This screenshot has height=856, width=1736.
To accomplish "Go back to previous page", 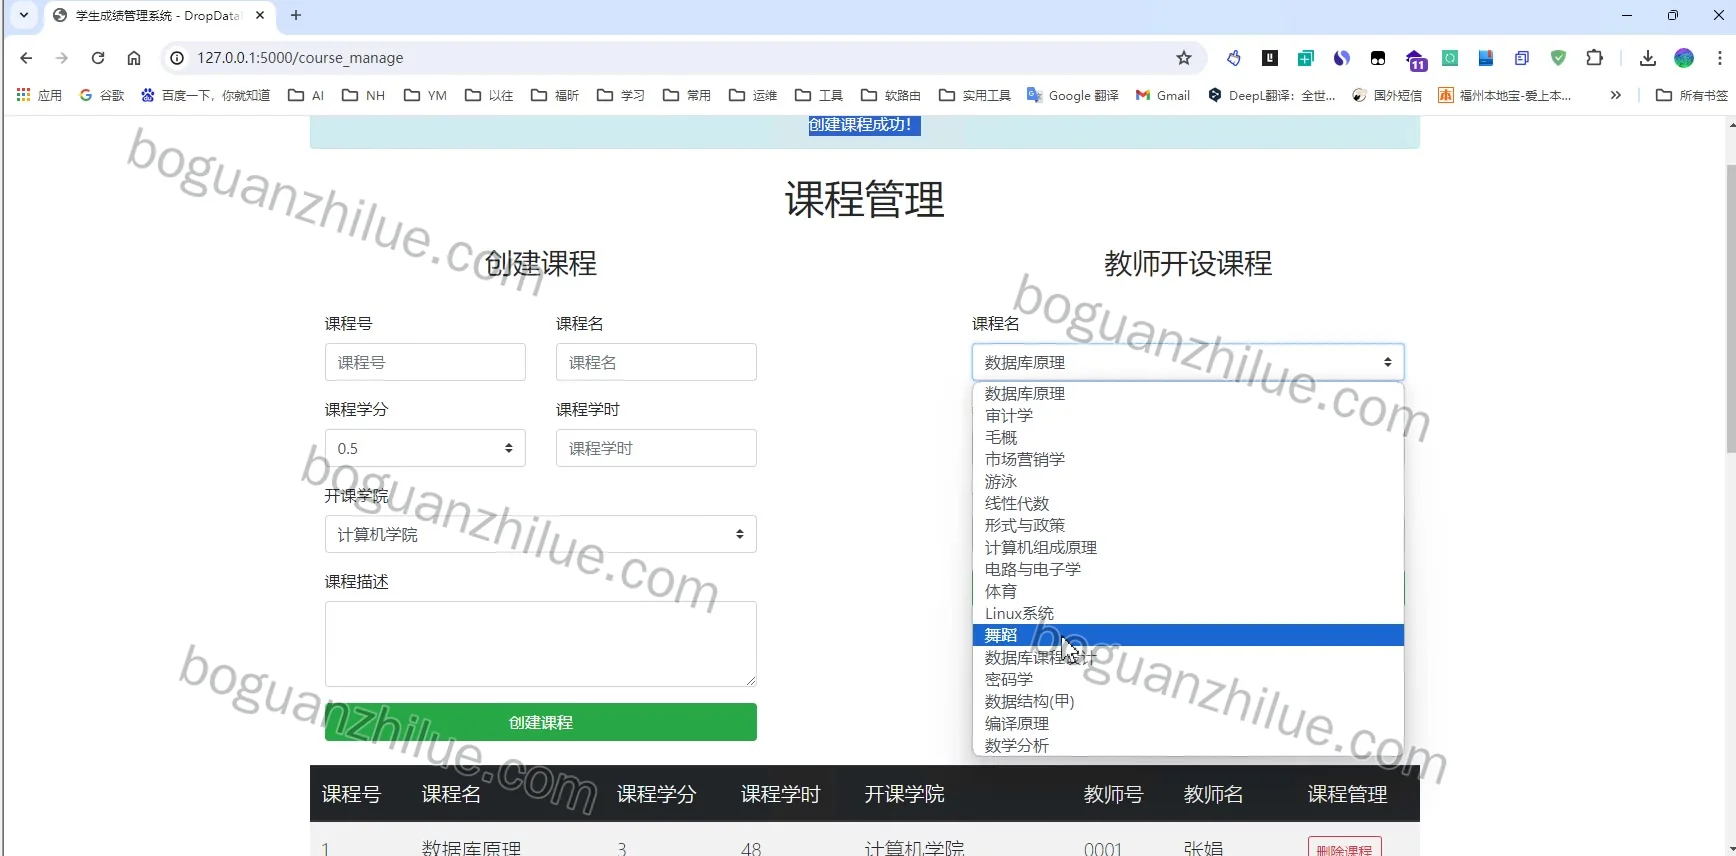I will click(26, 58).
